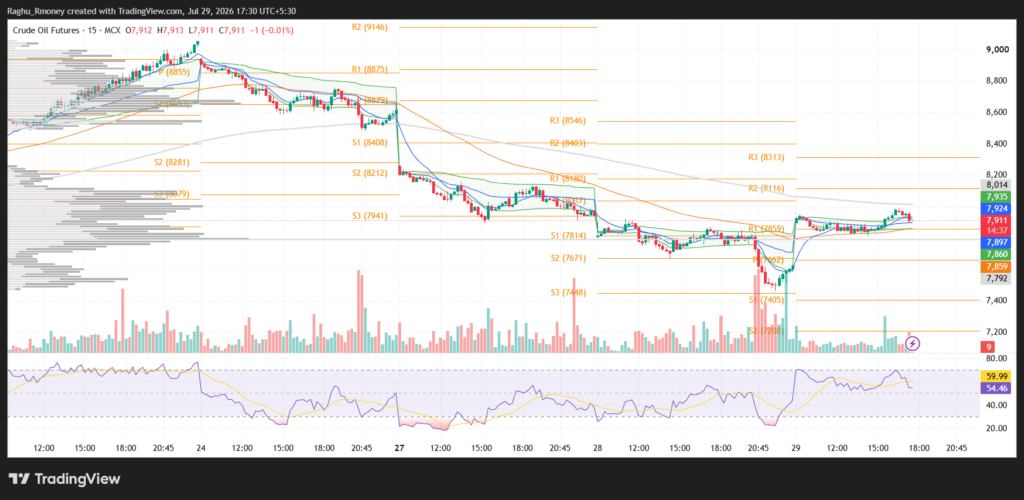The height and width of the screenshot is (500, 1024).
Task: Click the 20.00 RSI scale label
Action: [997, 428]
